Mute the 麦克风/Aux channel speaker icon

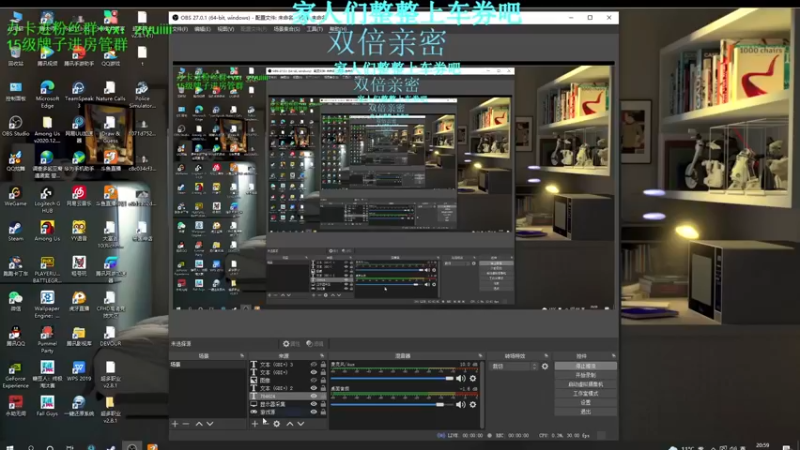click(x=461, y=379)
